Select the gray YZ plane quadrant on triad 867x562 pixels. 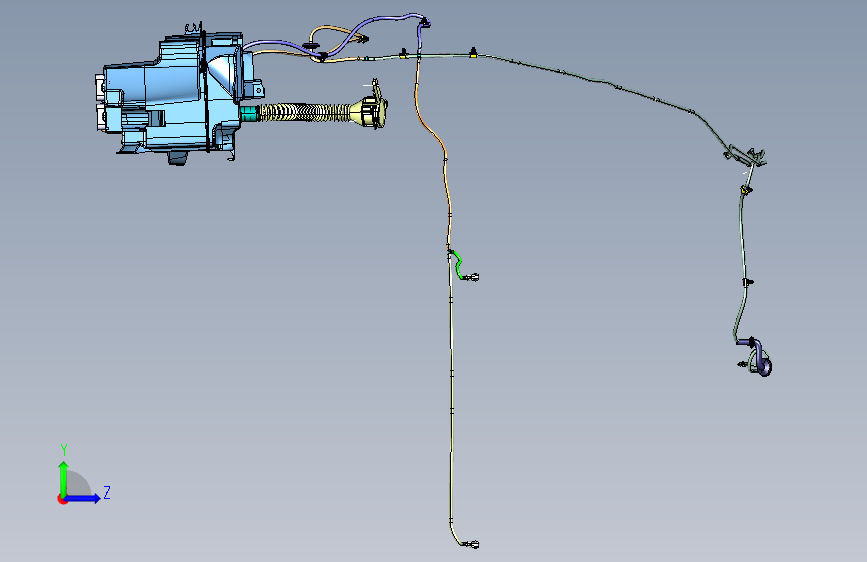click(79, 483)
